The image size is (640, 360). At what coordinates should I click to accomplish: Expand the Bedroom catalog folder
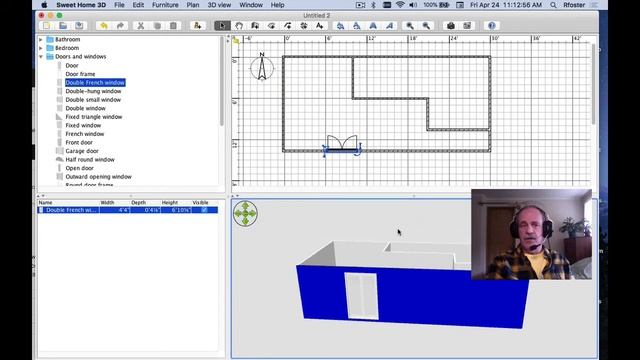coord(41,48)
